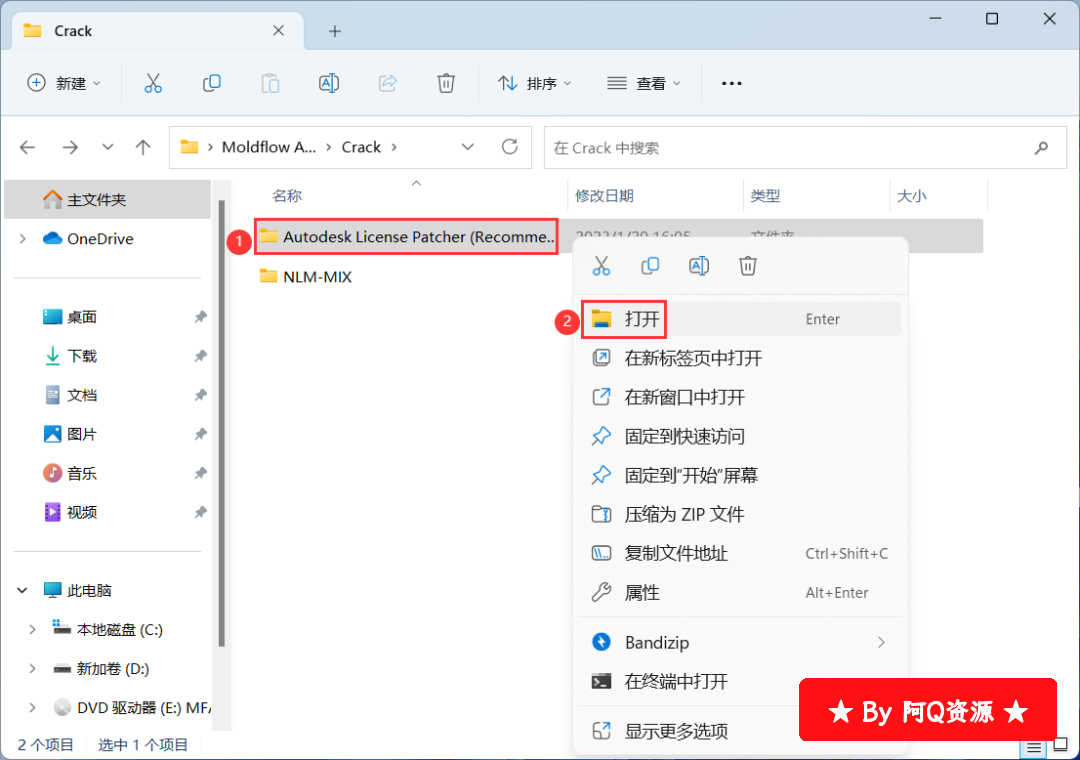Viewport: 1080px width, 760px height.
Task: Select the Autodesk License Patcher folder
Action: [x=406, y=237]
